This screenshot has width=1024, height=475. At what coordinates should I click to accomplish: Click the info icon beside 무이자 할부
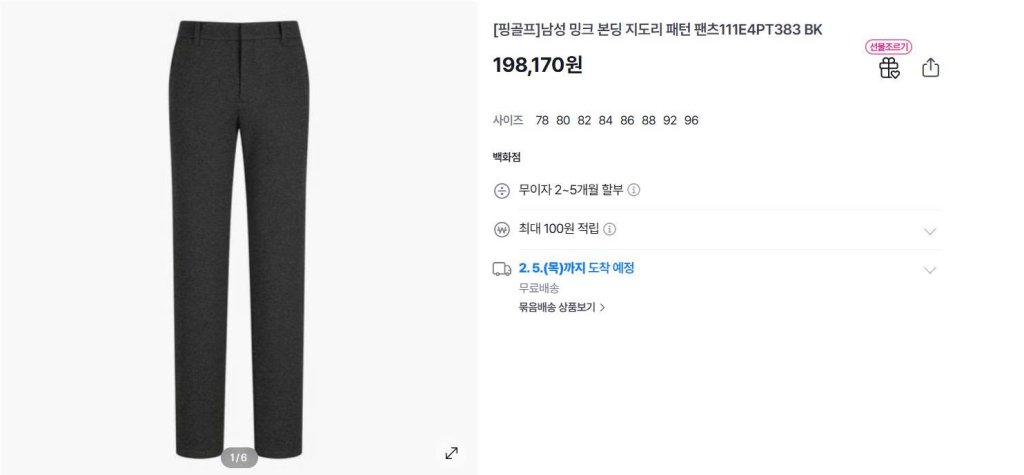tap(633, 190)
